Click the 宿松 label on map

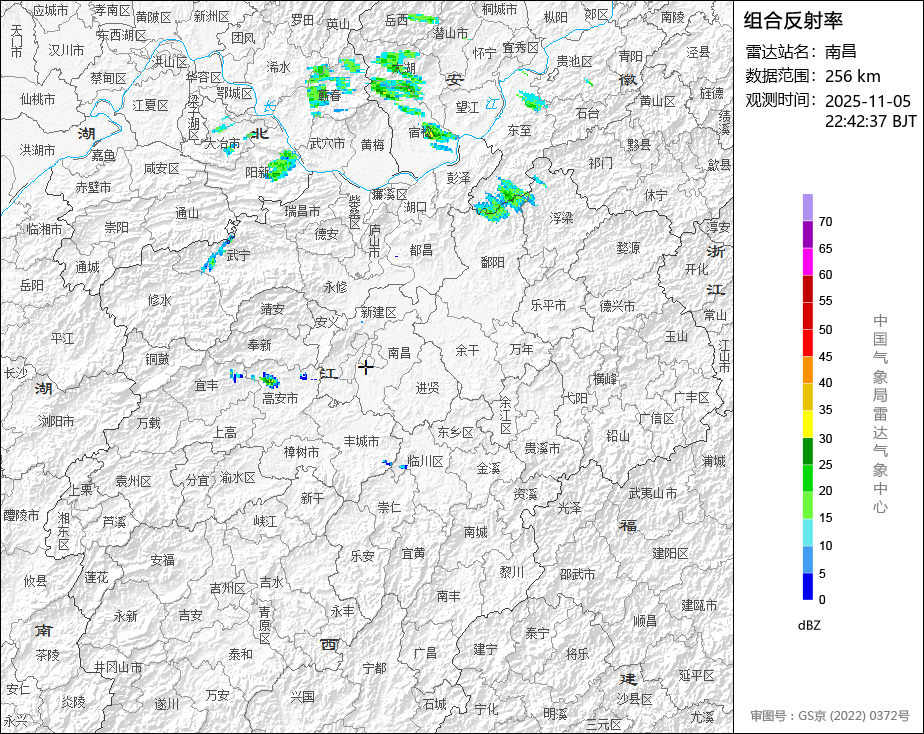point(421,133)
